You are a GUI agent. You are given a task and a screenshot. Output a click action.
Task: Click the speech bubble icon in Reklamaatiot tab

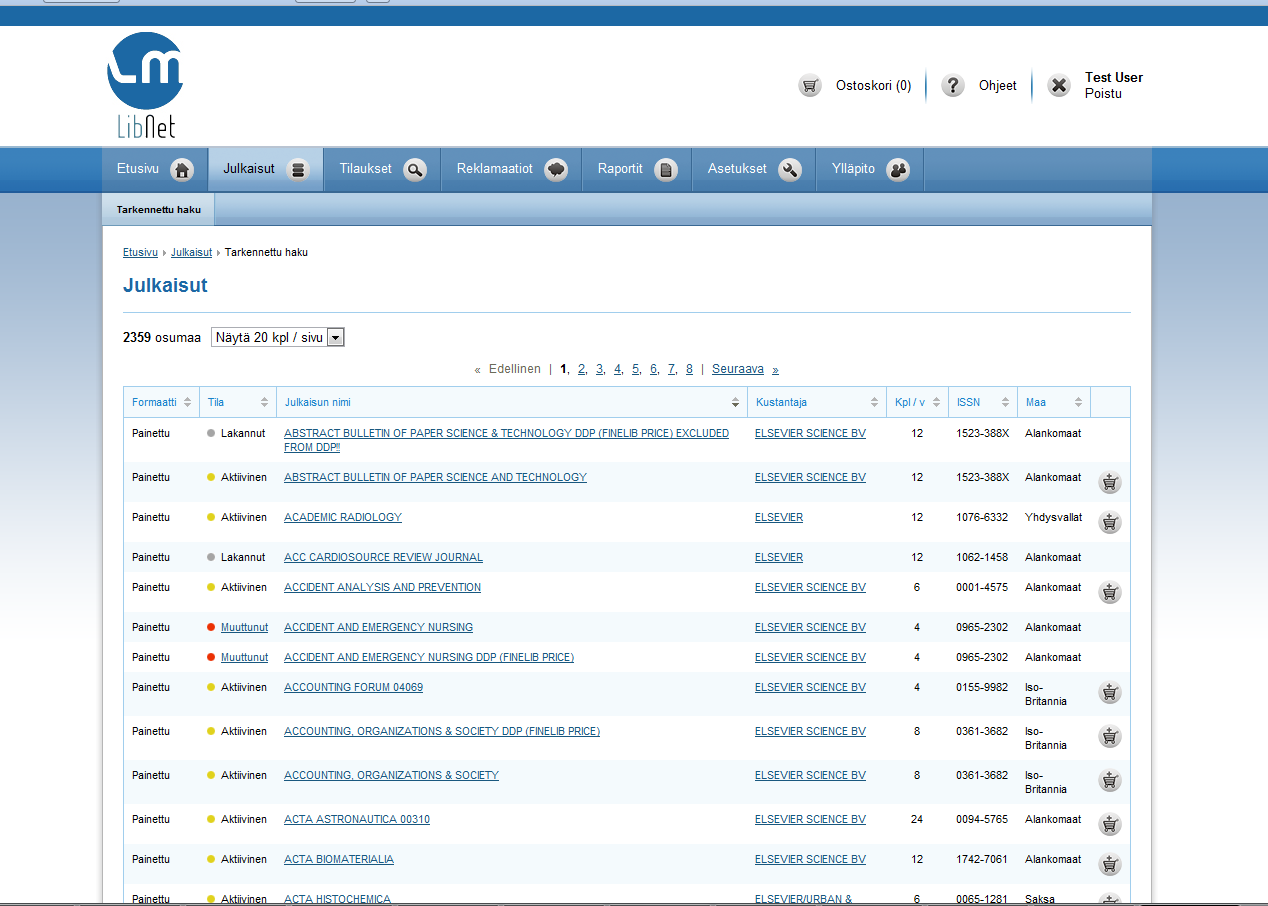coord(556,170)
